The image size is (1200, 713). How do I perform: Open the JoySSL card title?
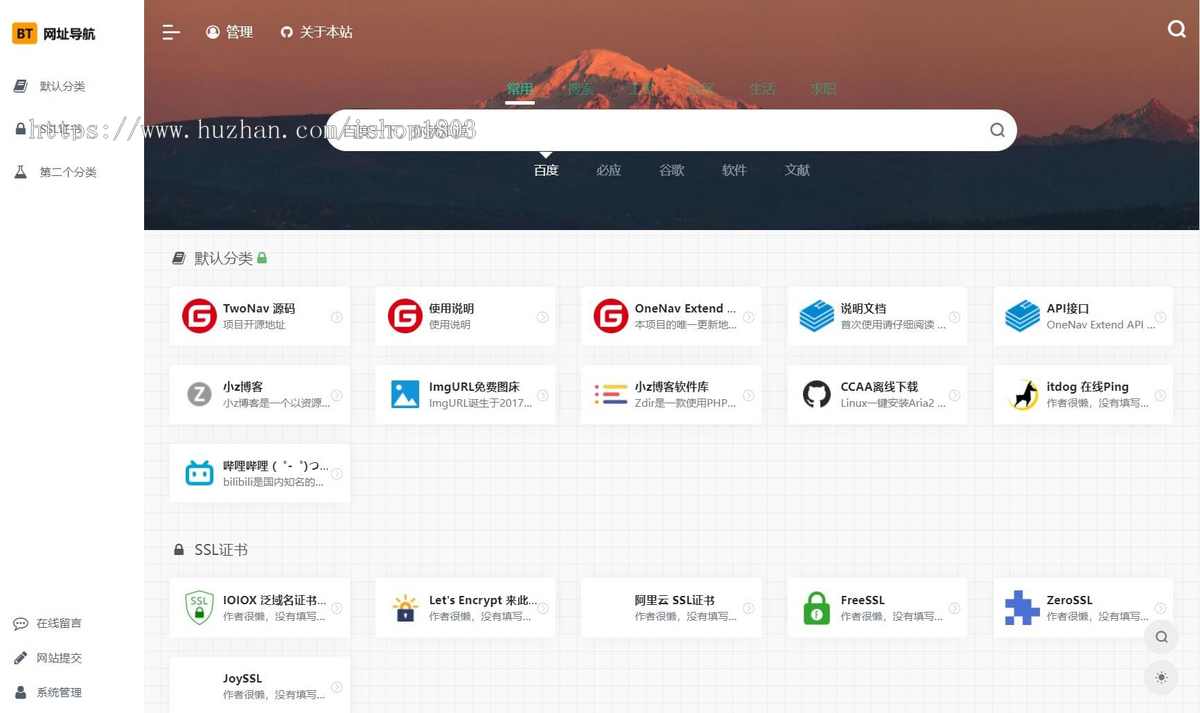pos(243,678)
